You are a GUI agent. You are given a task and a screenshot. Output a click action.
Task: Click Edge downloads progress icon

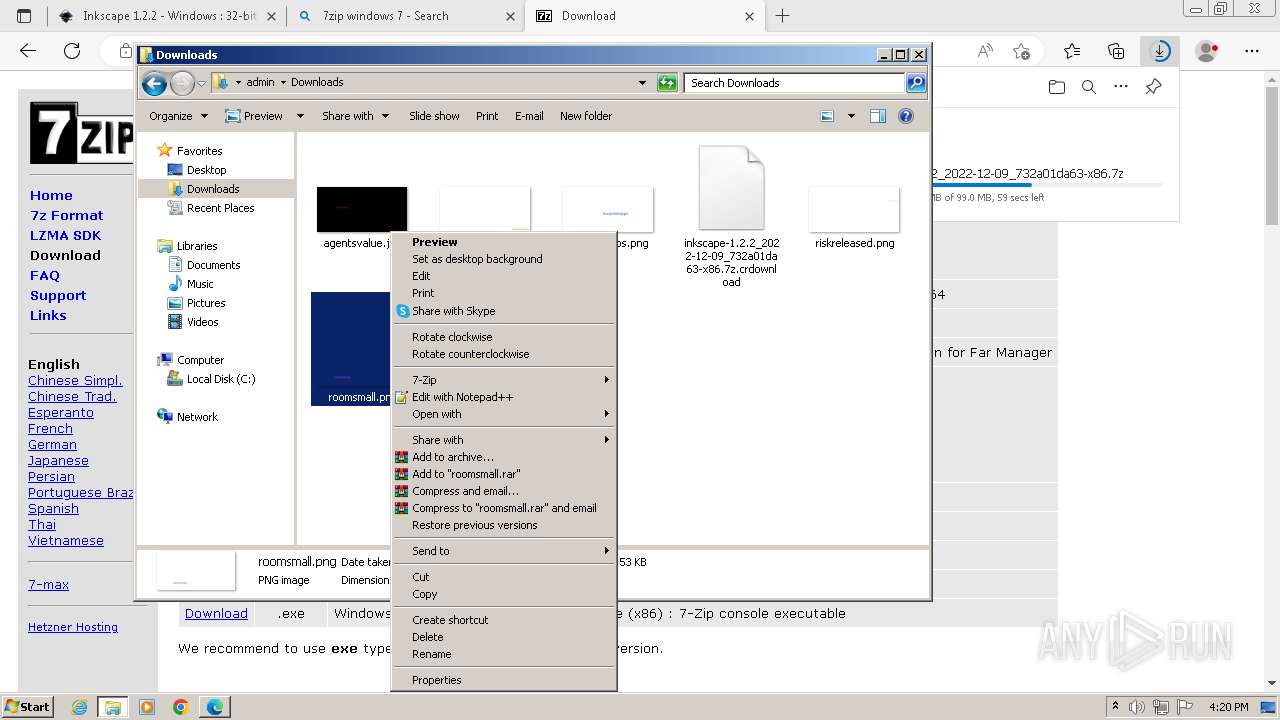click(1160, 51)
